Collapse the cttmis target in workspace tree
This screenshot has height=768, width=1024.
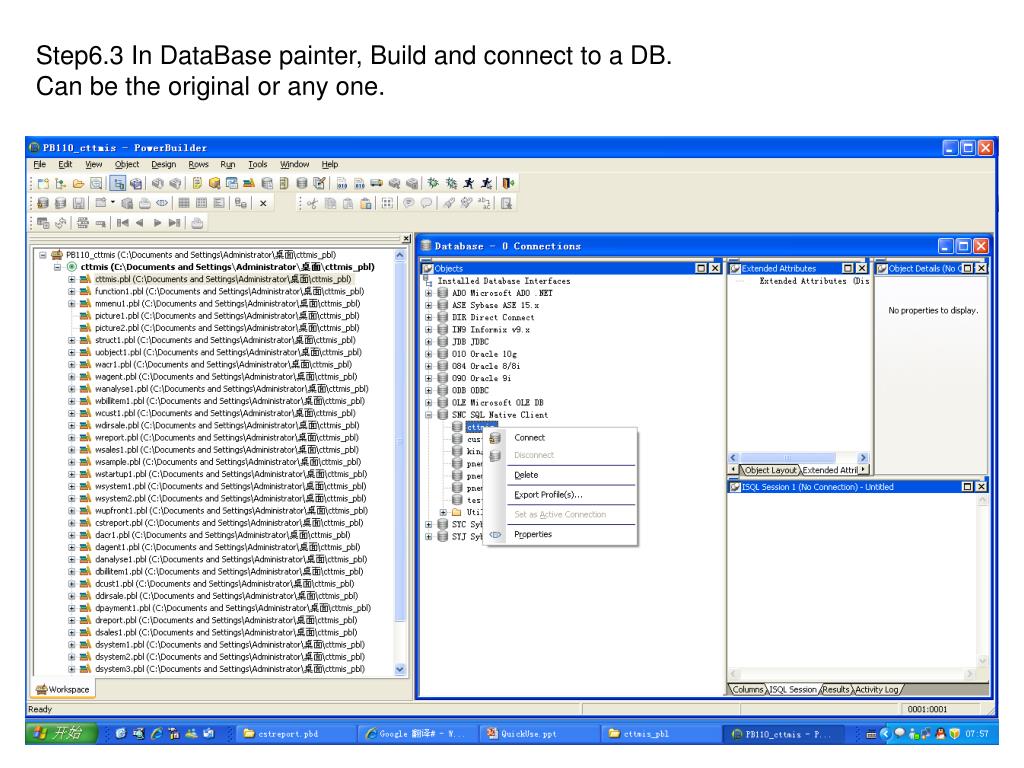[x=57, y=267]
